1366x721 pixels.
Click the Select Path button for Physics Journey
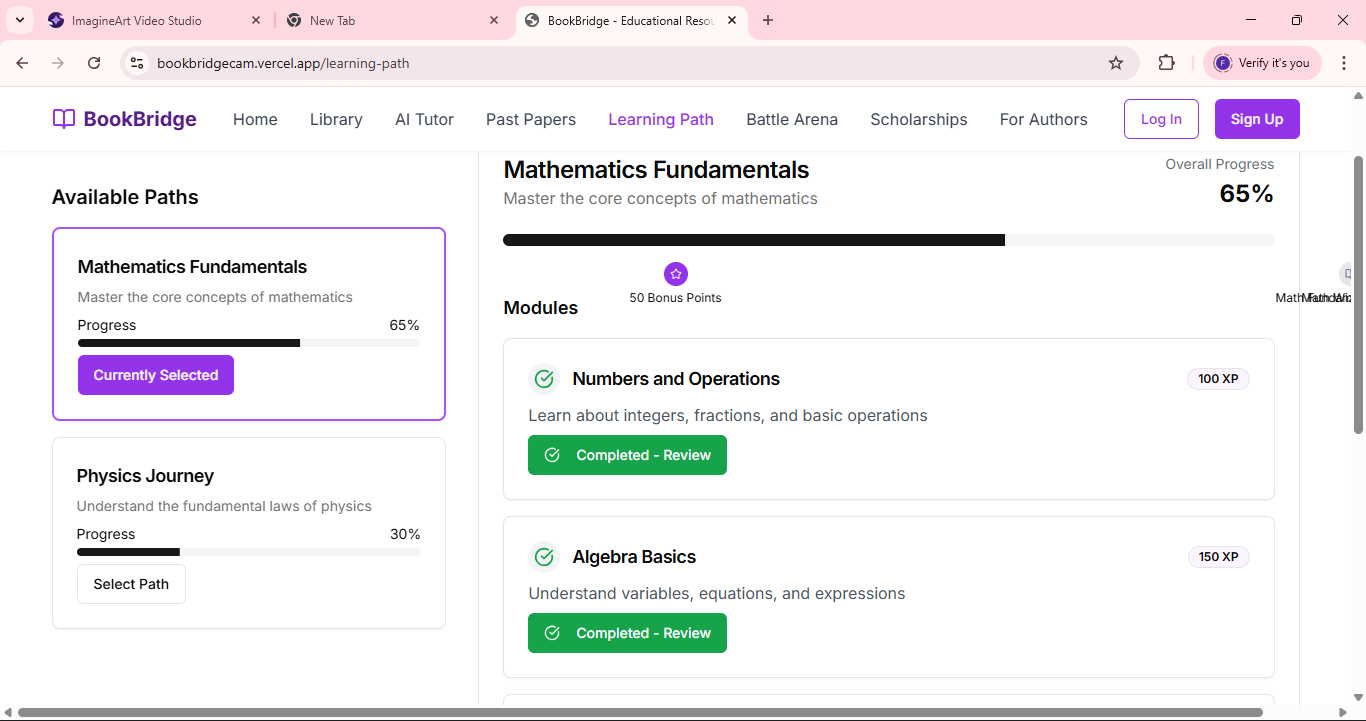[x=131, y=584]
